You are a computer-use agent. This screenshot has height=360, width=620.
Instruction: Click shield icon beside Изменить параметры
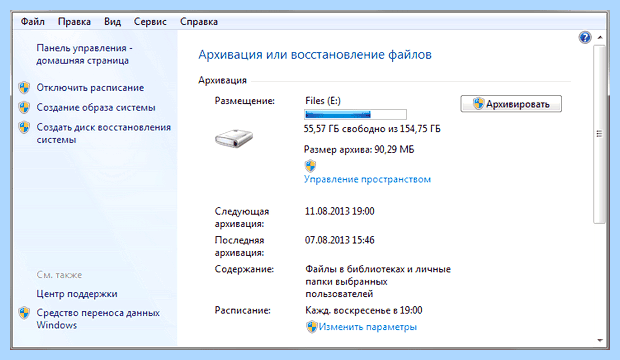(312, 327)
